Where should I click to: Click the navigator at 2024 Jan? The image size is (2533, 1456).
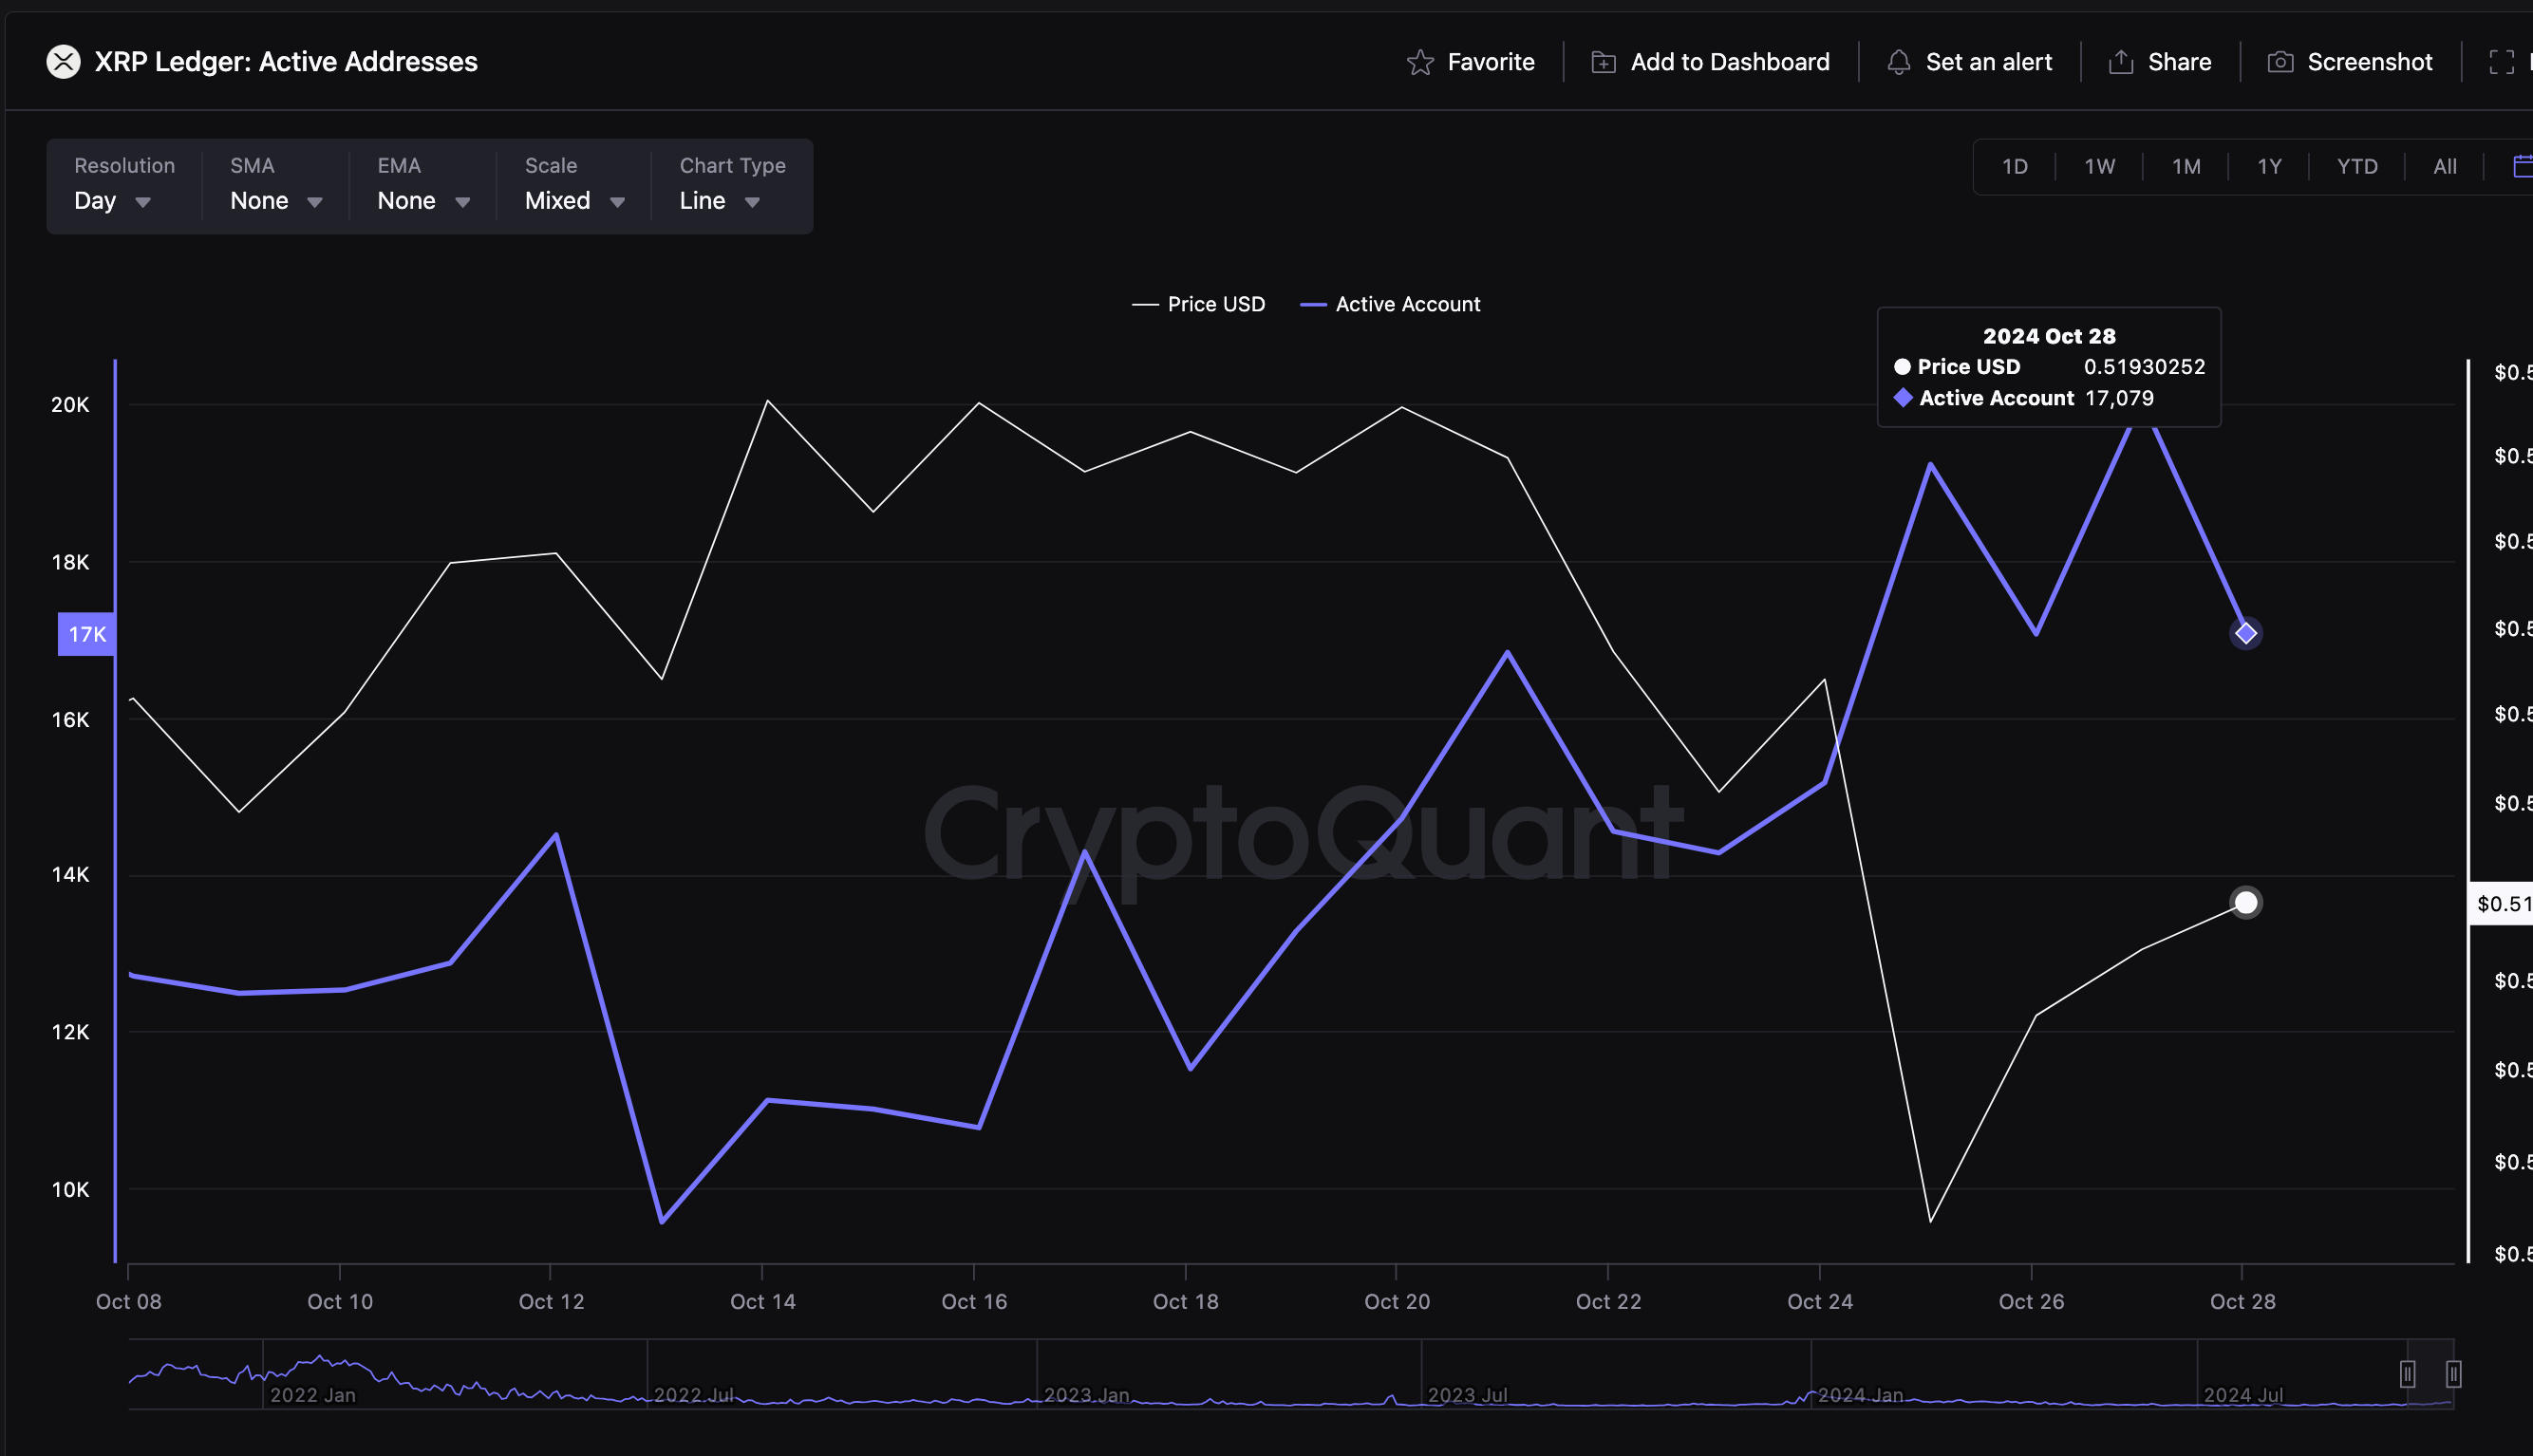[x=1860, y=1395]
